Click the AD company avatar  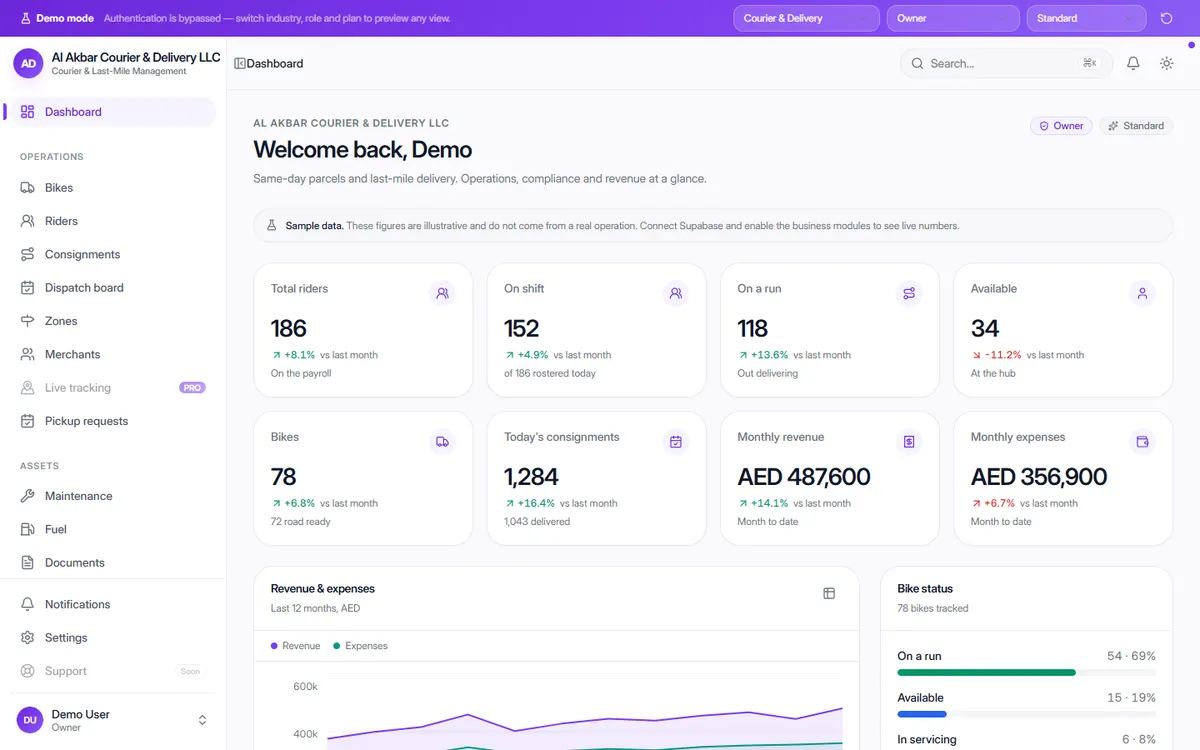pos(28,63)
